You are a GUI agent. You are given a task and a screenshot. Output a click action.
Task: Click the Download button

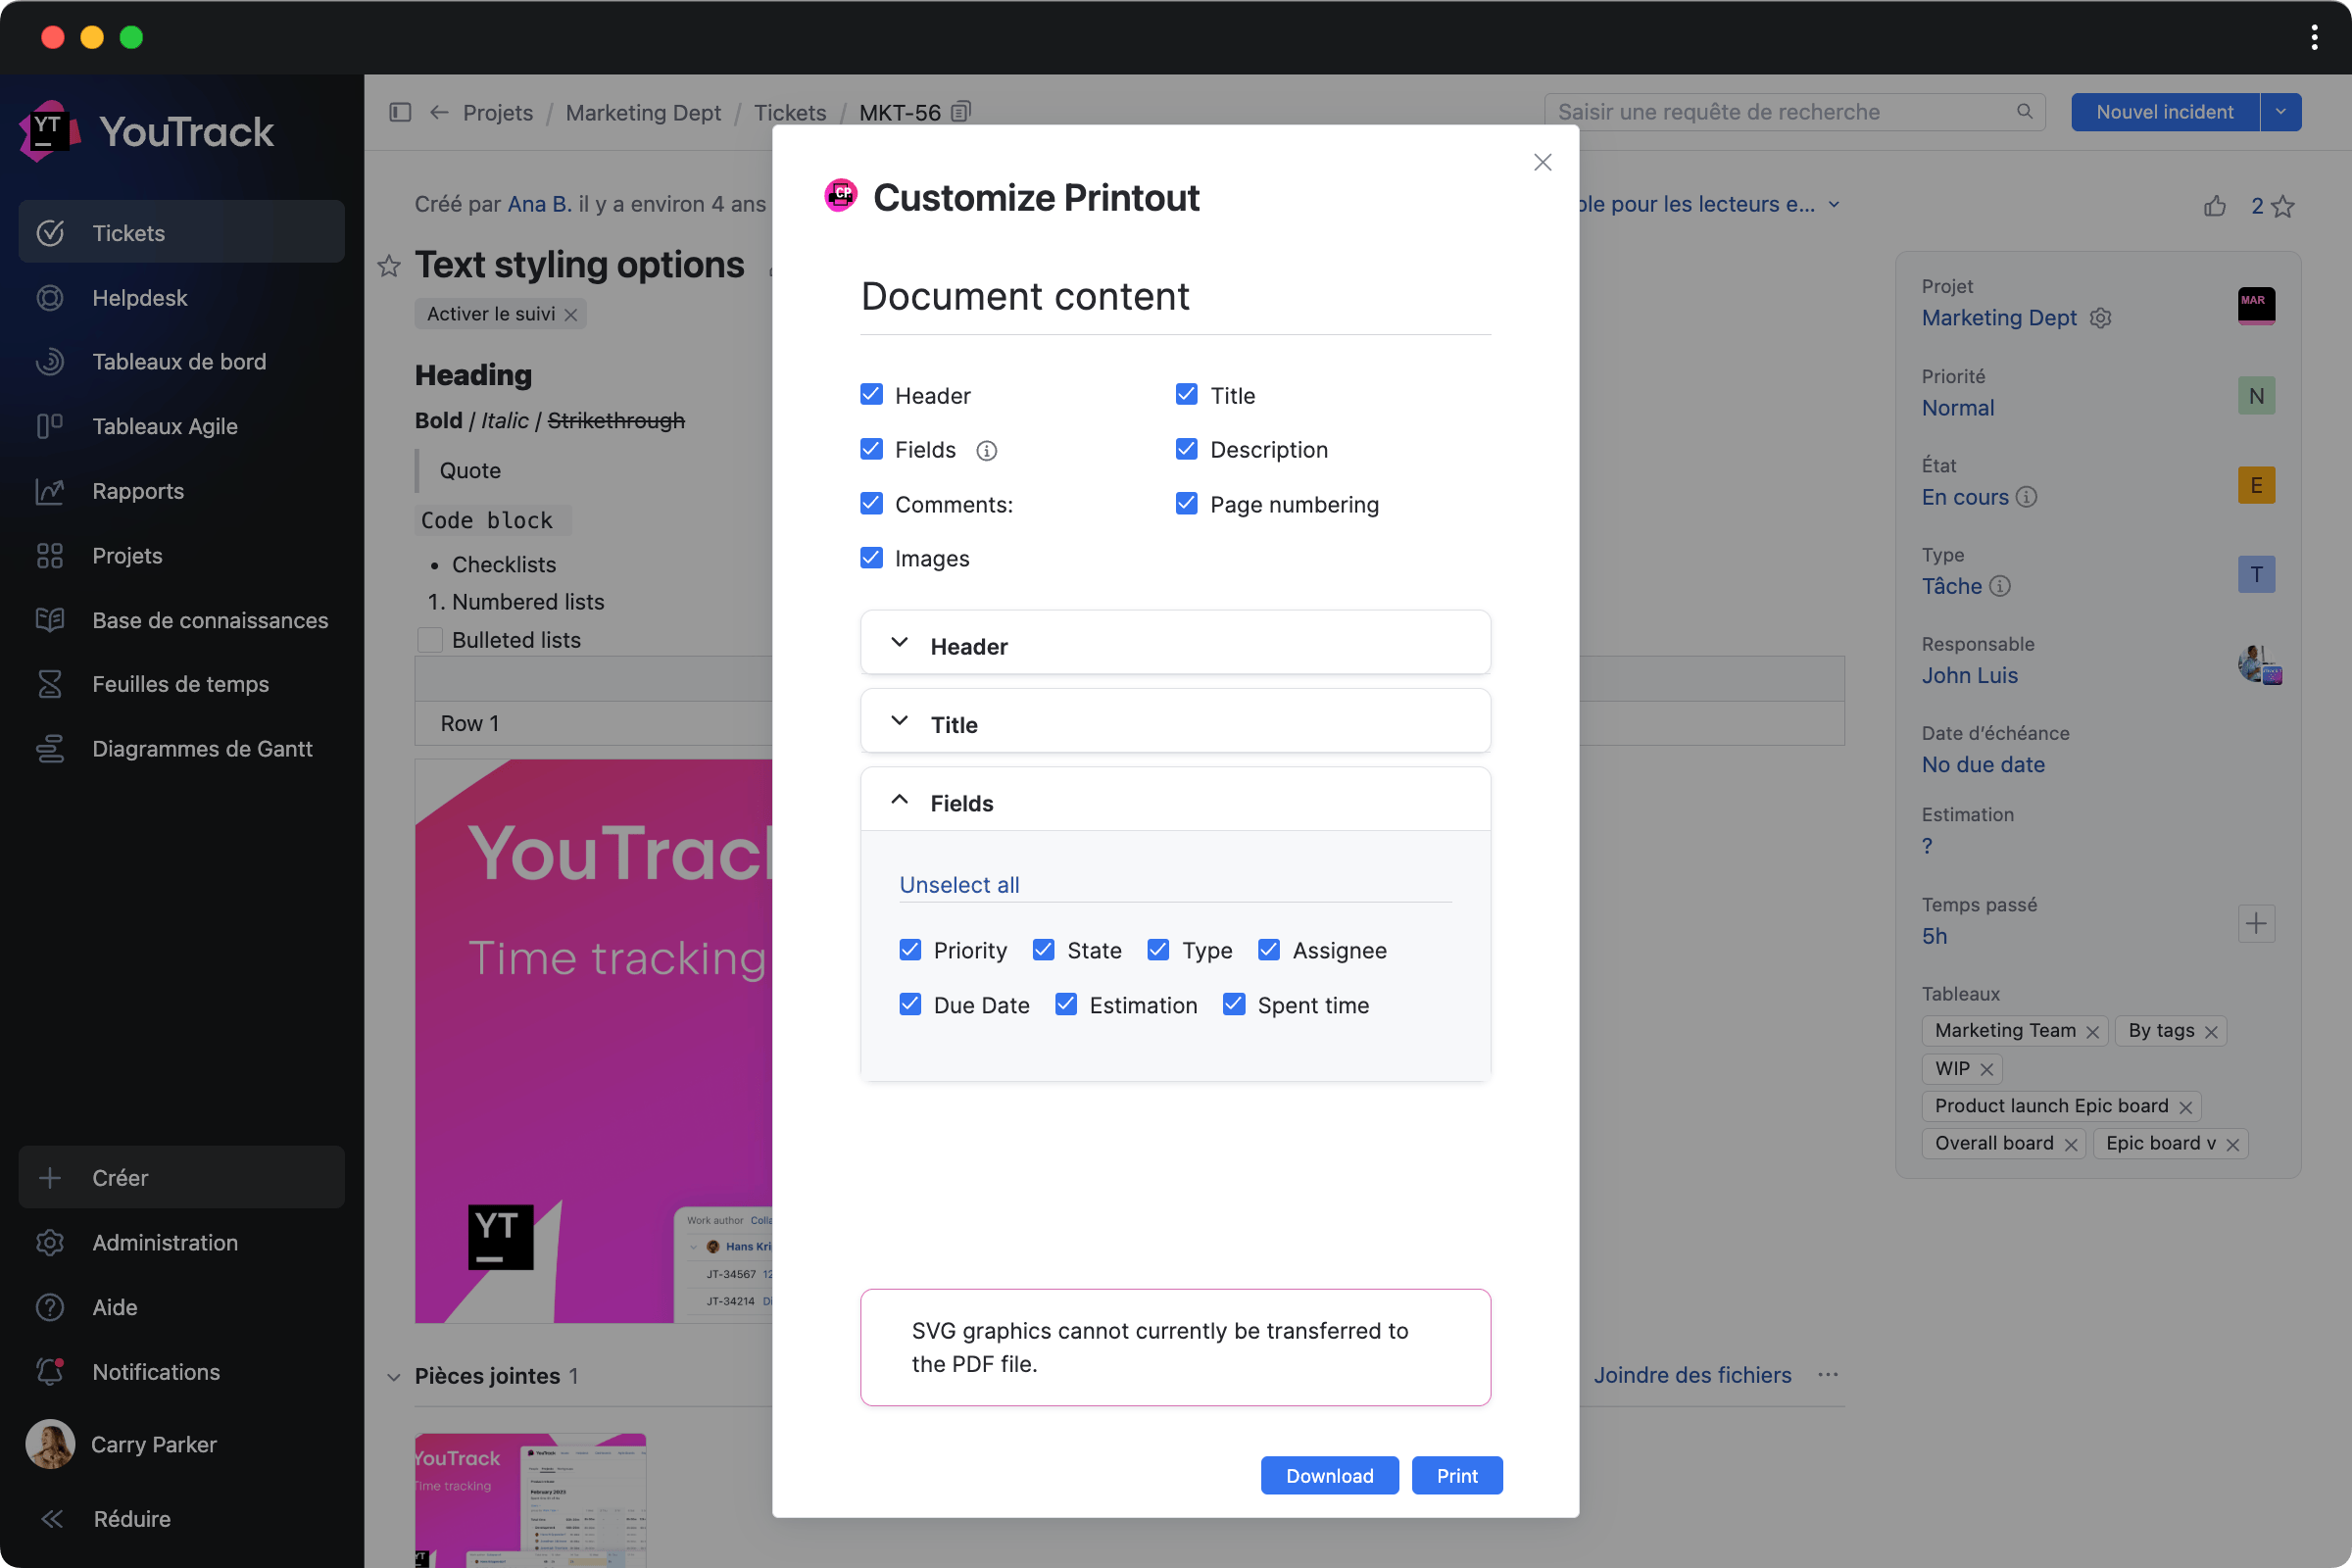(x=1329, y=1475)
